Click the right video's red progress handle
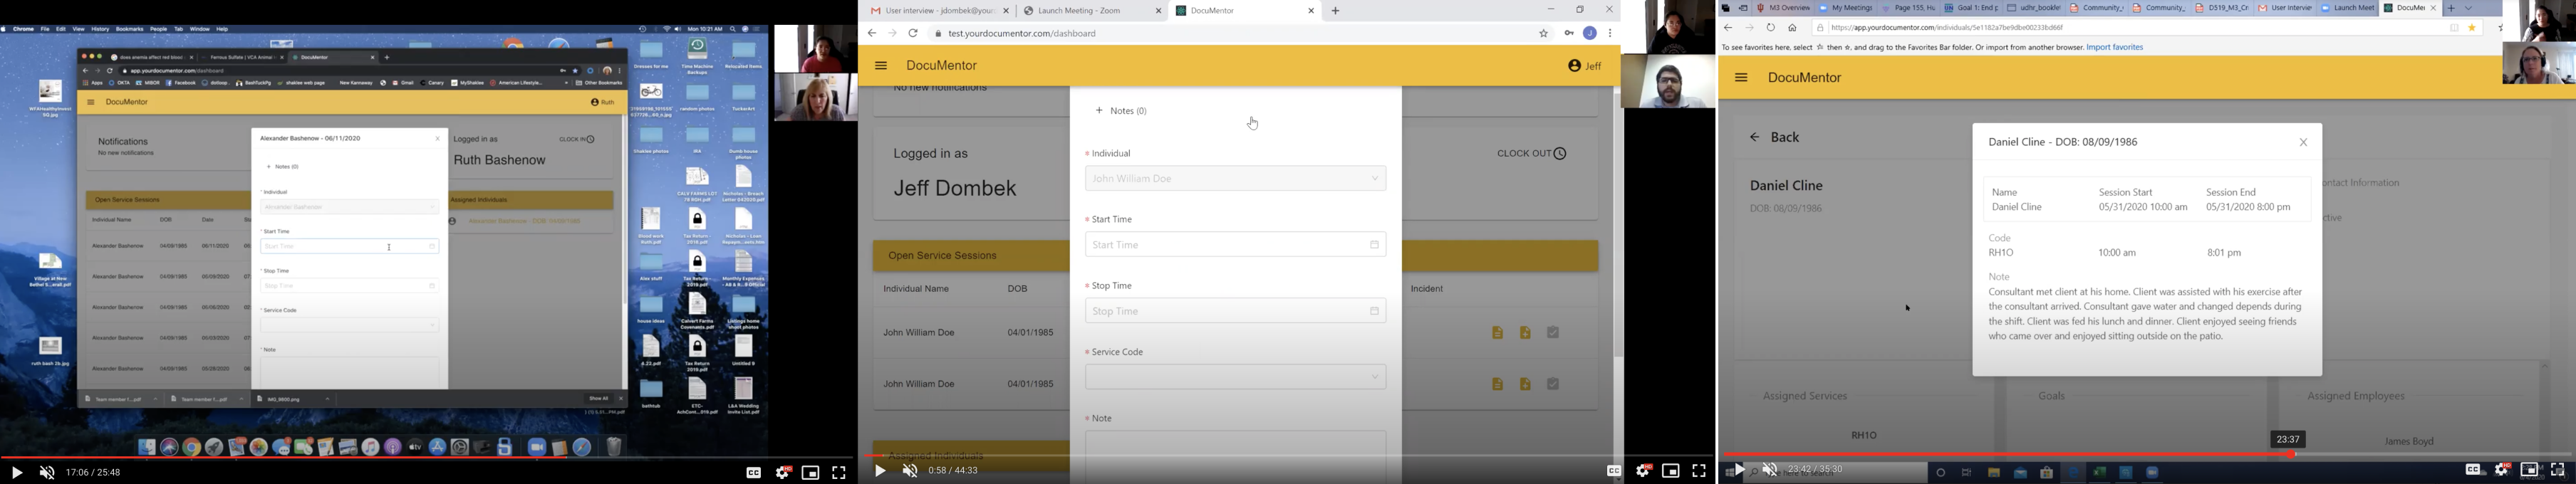The width and height of the screenshot is (2576, 484). tap(2291, 455)
